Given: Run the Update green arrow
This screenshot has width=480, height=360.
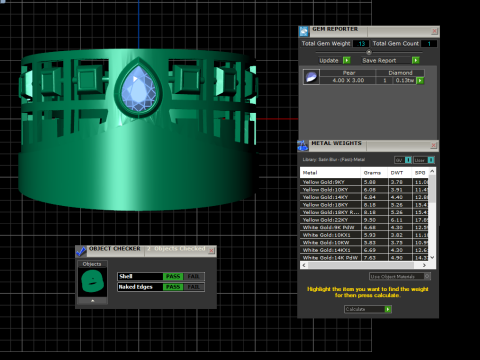Looking at the screenshot, I should tap(347, 60).
